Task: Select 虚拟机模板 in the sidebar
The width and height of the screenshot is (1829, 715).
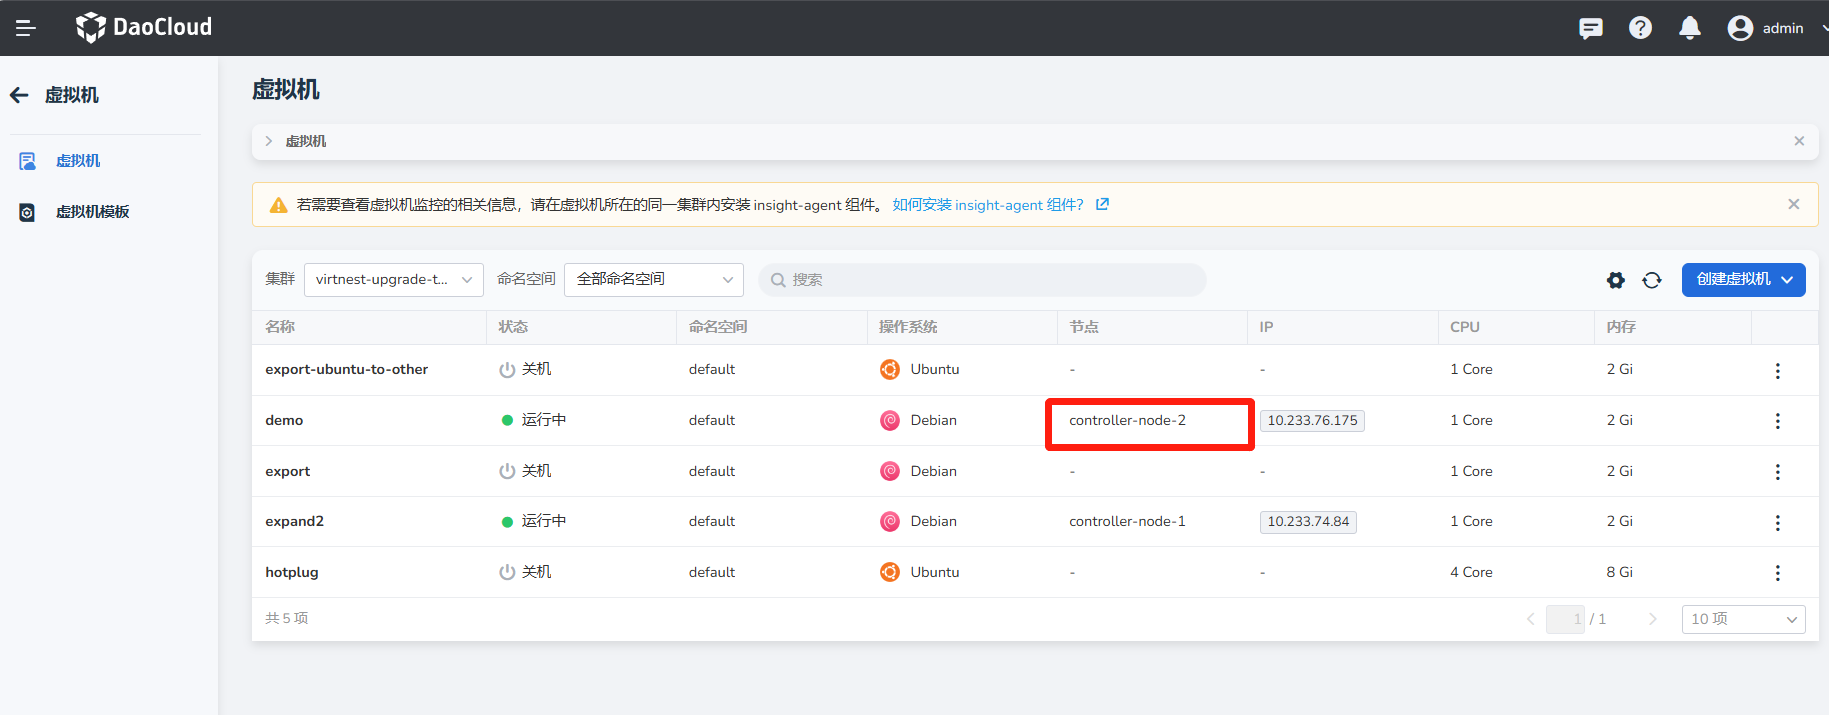Action: pos(92,212)
